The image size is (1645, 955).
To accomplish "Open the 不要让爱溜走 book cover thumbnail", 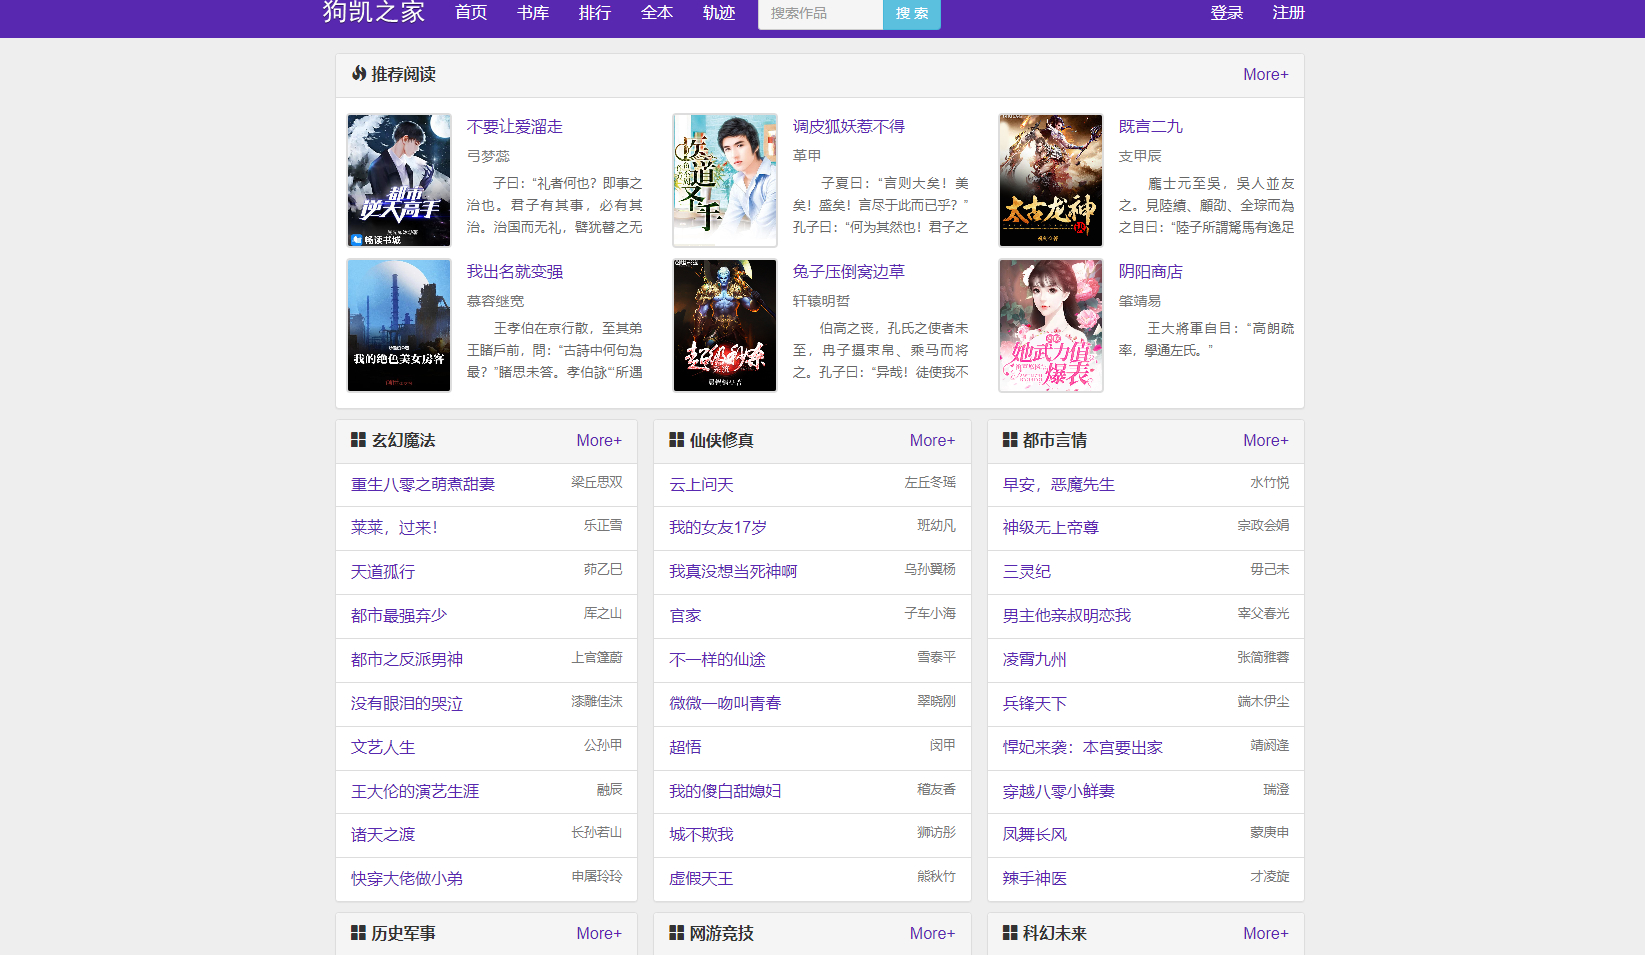I will point(399,180).
